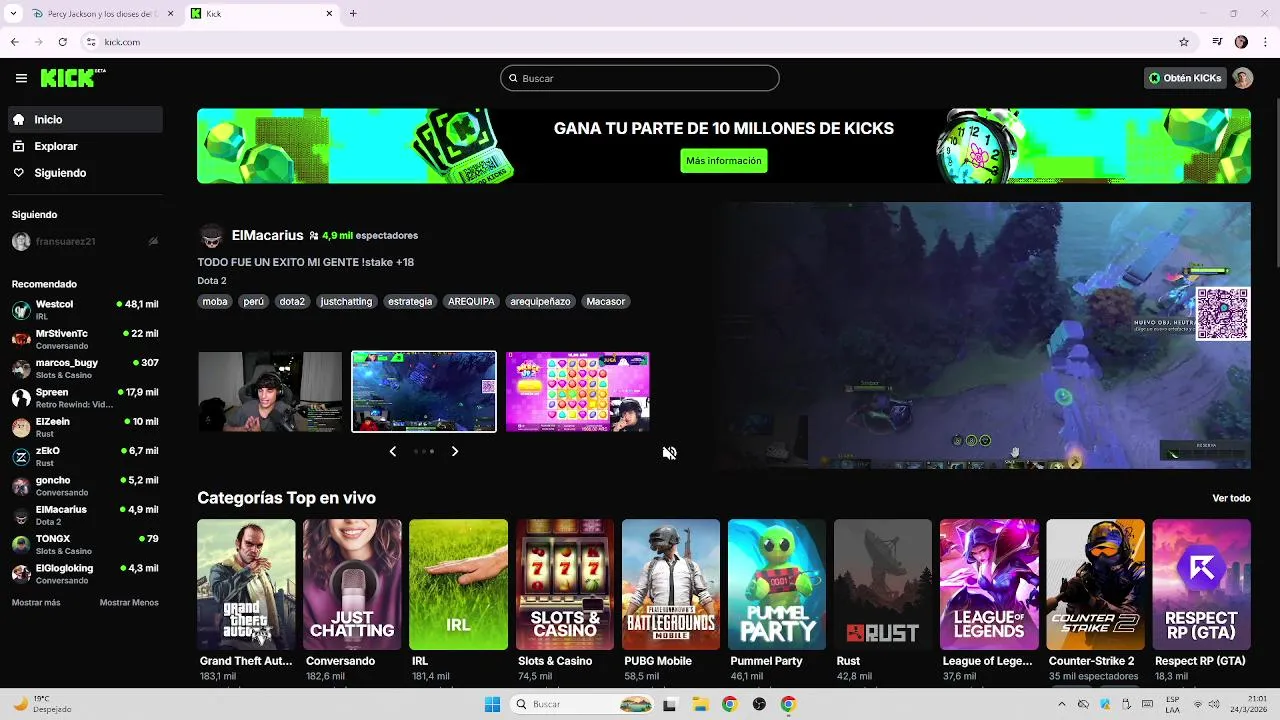Open fransuarez21 in Siguiendo list
Viewport: 1280px width, 720px height.
[x=85, y=242]
